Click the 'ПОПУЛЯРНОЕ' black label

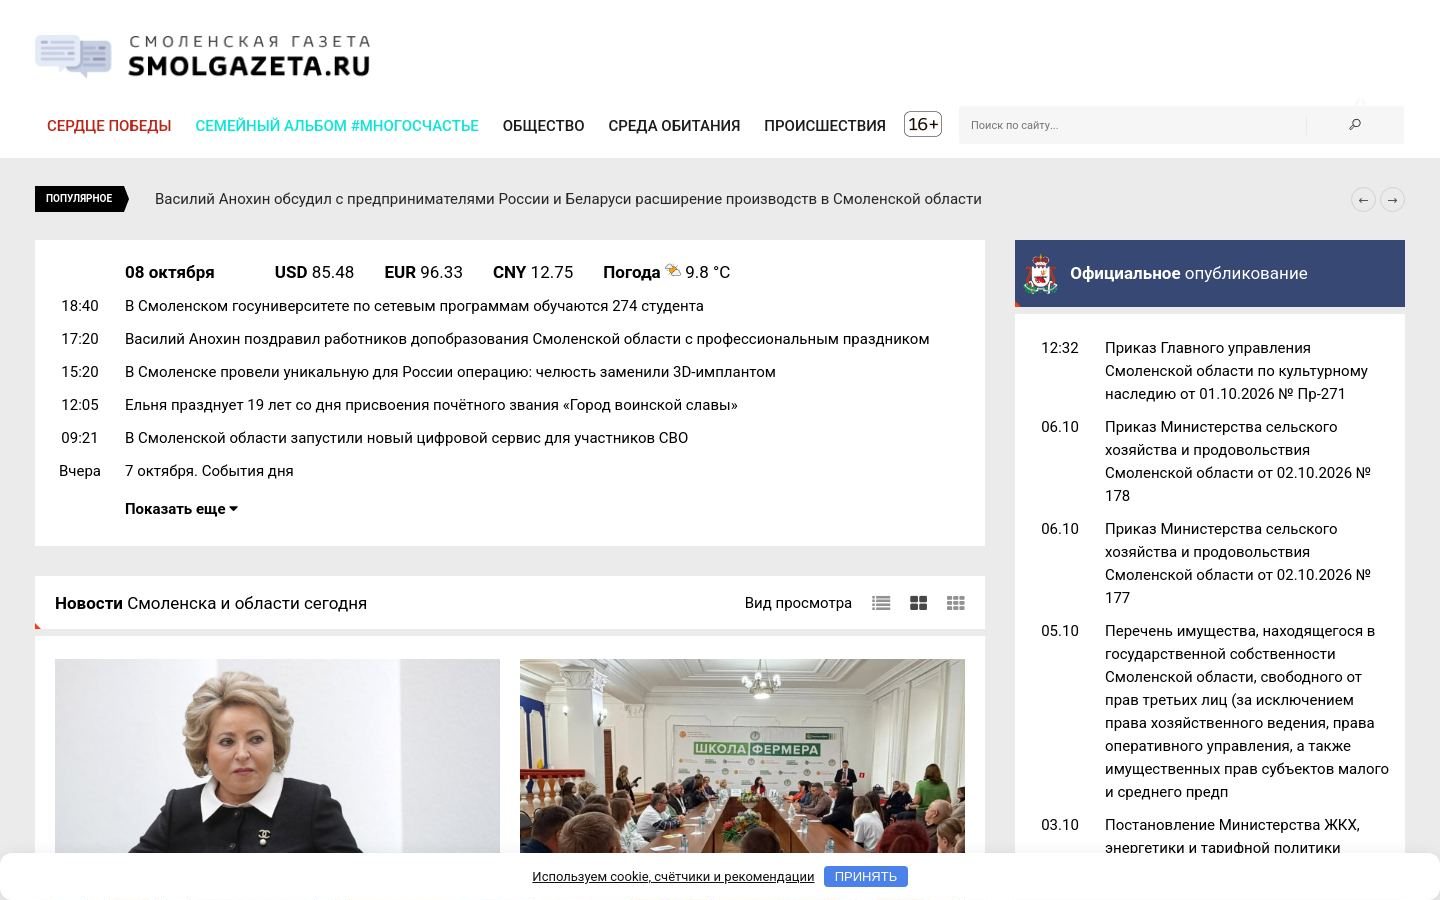(81, 198)
